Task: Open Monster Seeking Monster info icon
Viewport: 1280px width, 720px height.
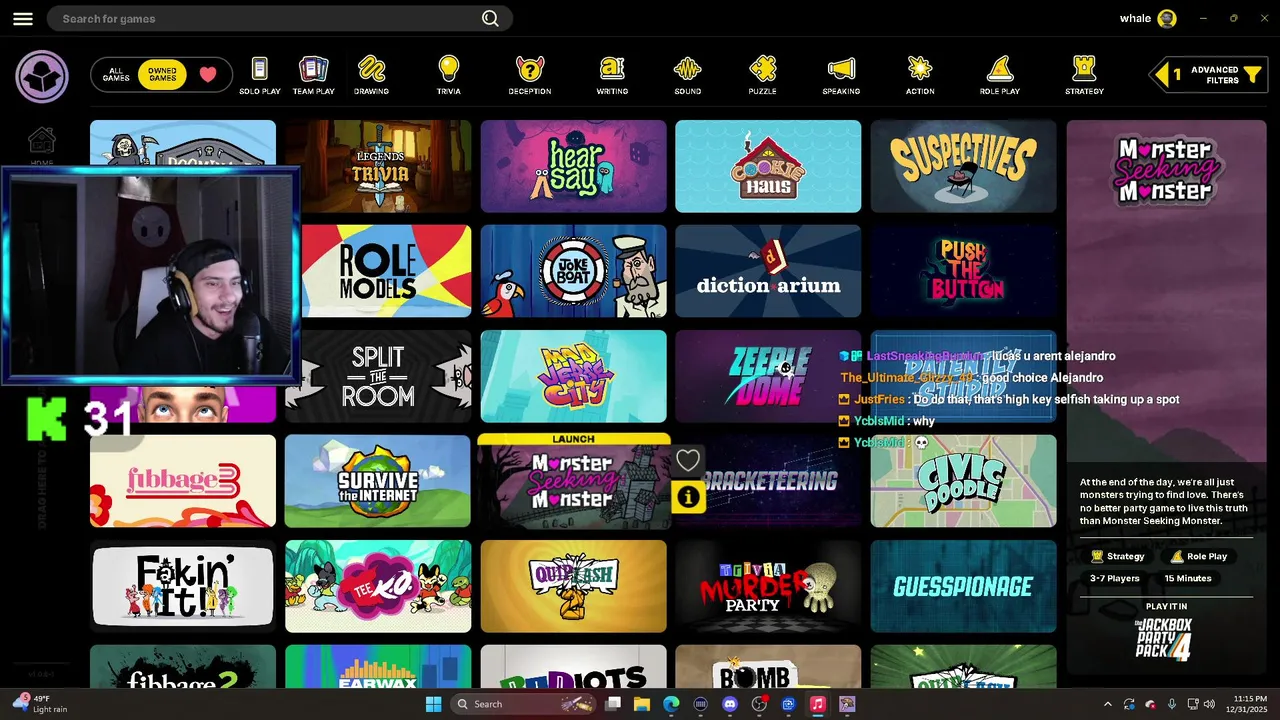Action: pos(688,496)
